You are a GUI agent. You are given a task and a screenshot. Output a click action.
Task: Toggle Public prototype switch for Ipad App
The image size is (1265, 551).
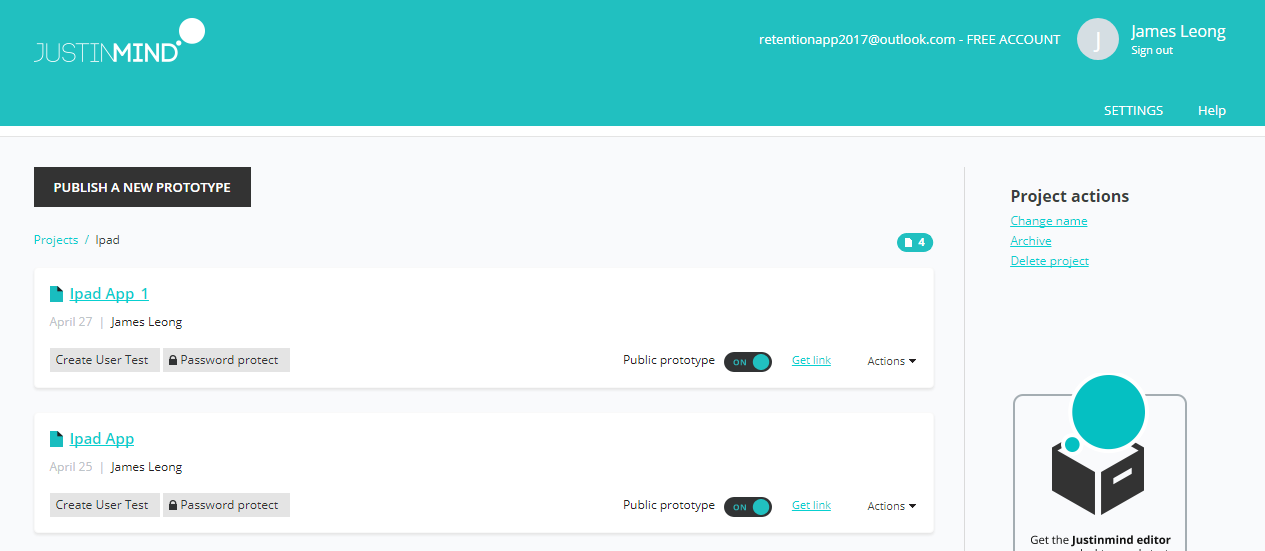point(748,507)
